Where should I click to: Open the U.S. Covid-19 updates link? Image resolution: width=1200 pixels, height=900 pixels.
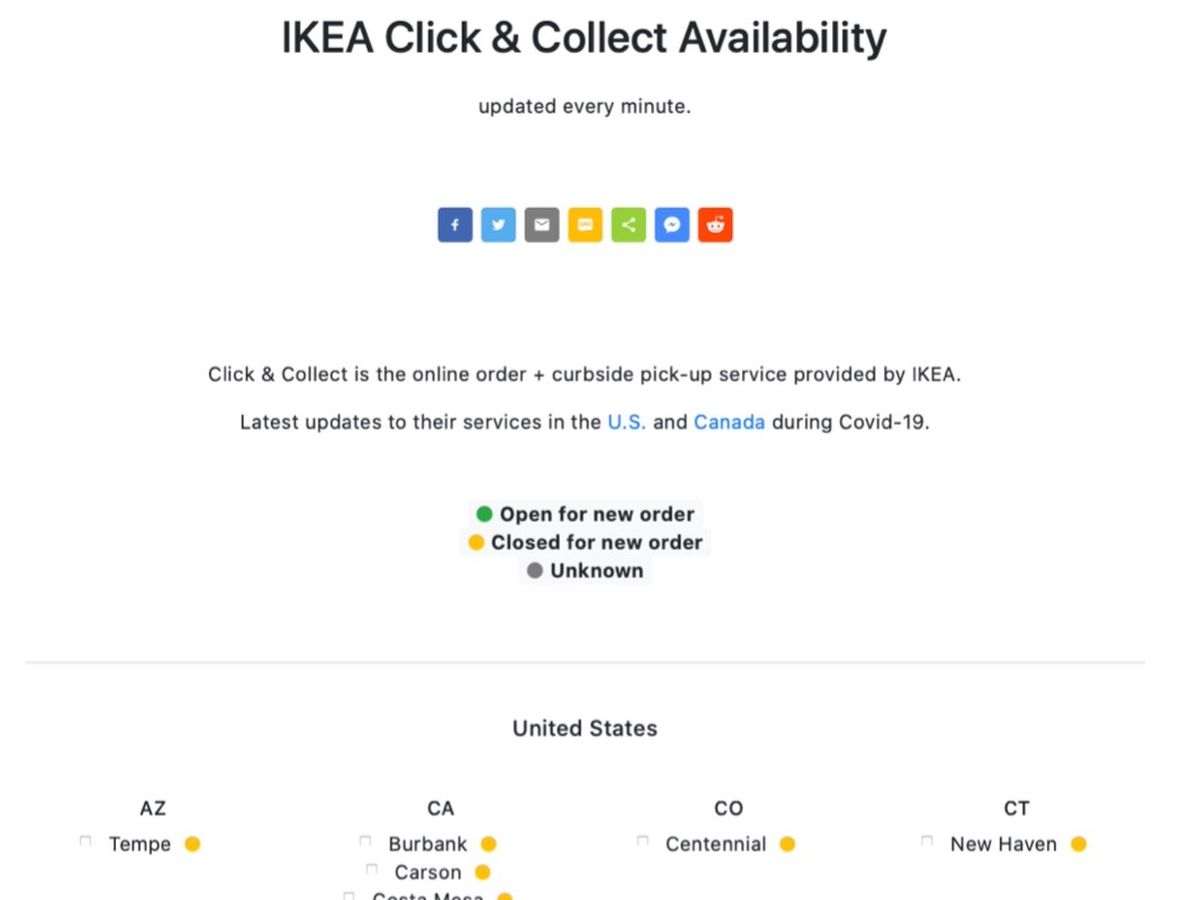click(626, 422)
